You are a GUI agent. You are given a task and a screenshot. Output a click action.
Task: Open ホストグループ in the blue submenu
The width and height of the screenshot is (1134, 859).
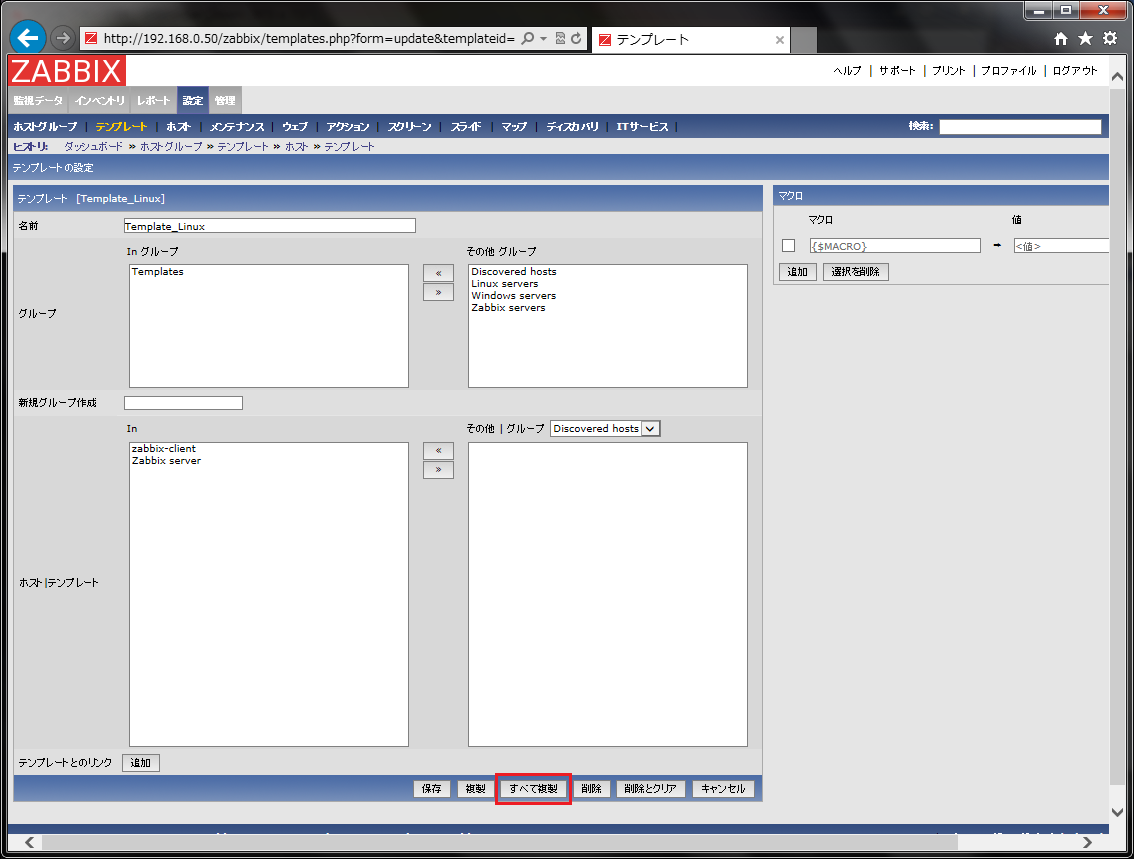[x=45, y=127]
